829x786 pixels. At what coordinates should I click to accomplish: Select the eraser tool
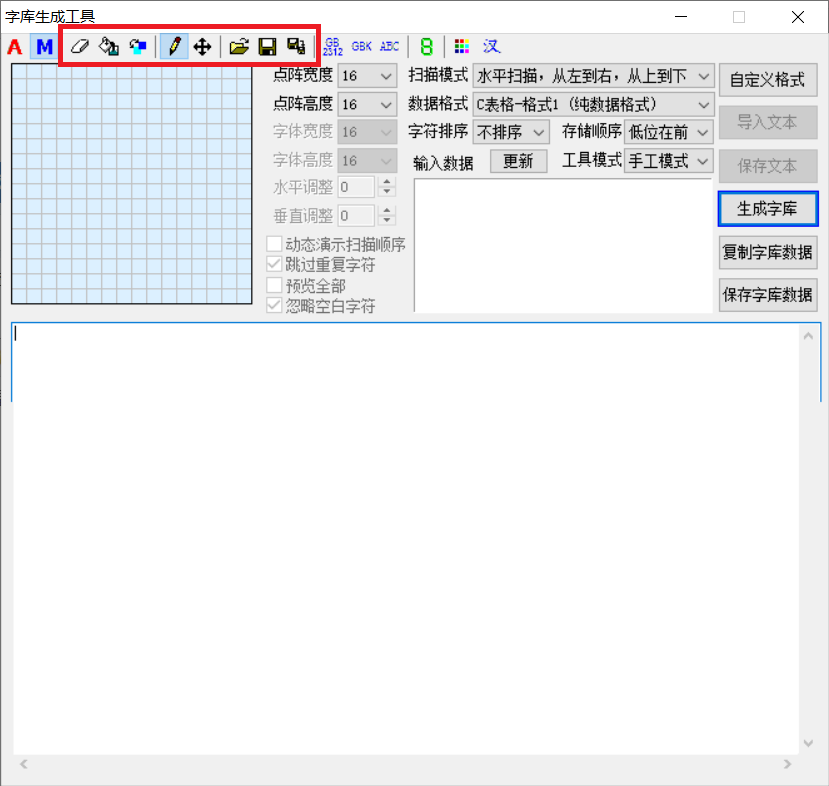tap(80, 47)
